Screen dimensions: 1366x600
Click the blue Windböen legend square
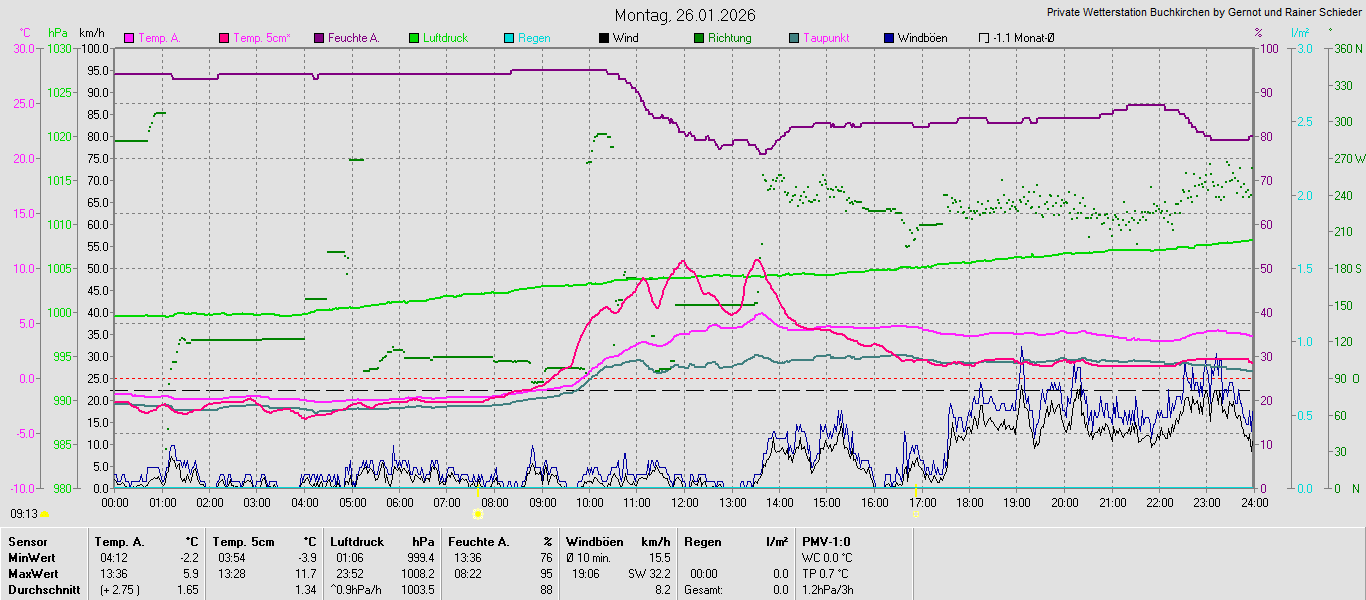889,38
